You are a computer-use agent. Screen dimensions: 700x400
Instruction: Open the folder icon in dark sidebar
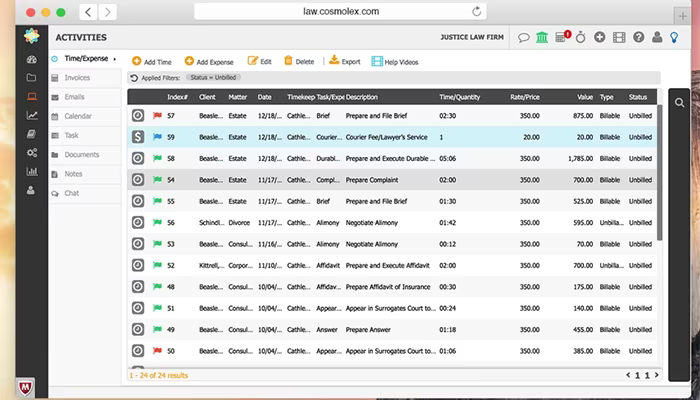pyautogui.click(x=31, y=78)
